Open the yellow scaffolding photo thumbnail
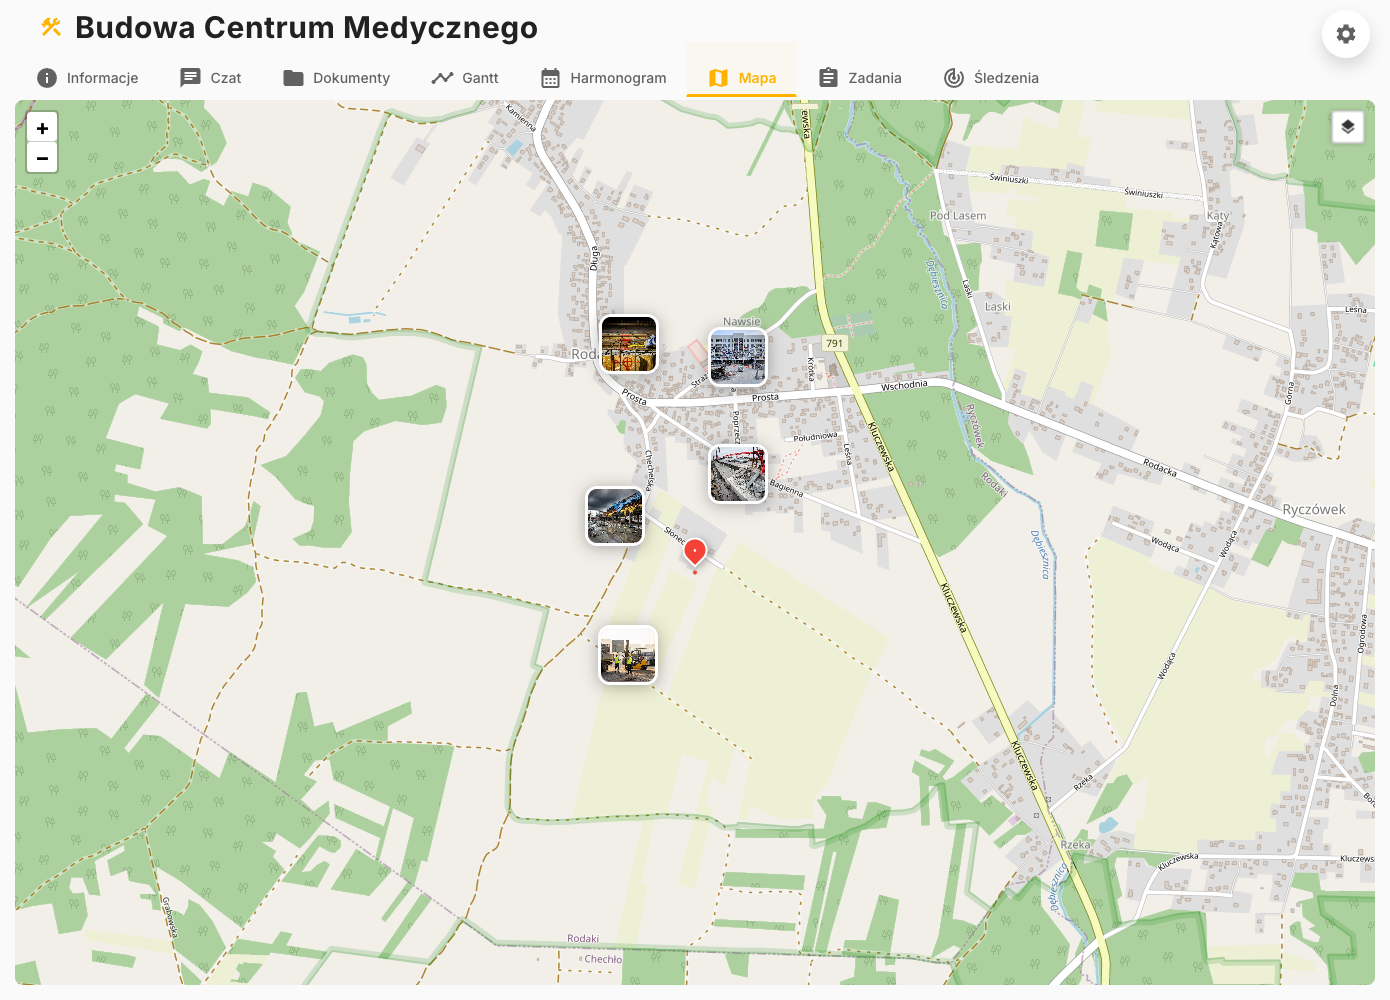This screenshot has width=1390, height=1000. (x=629, y=344)
